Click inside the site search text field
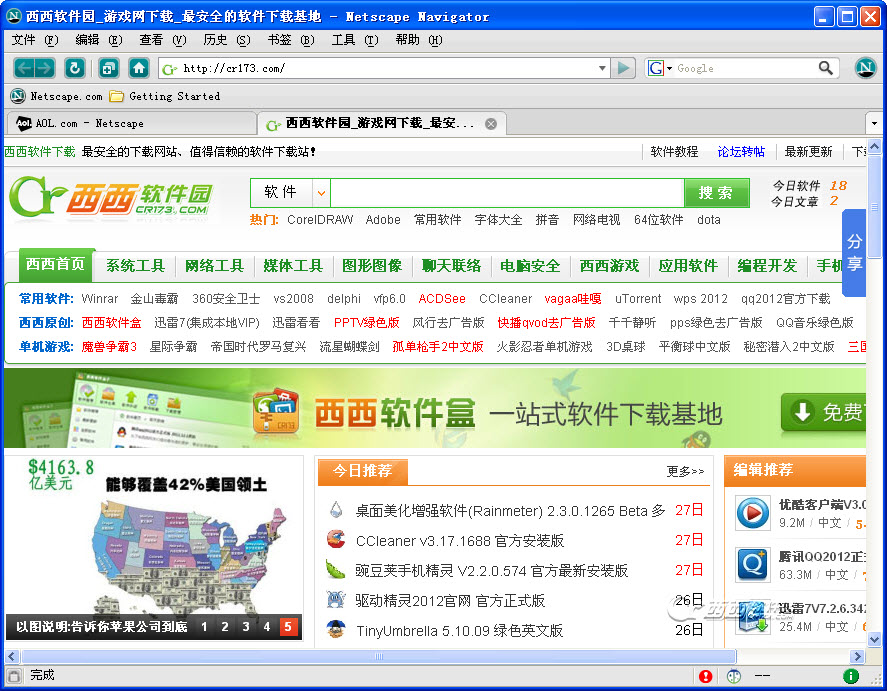Image resolution: width=887 pixels, height=691 pixels. 506,193
